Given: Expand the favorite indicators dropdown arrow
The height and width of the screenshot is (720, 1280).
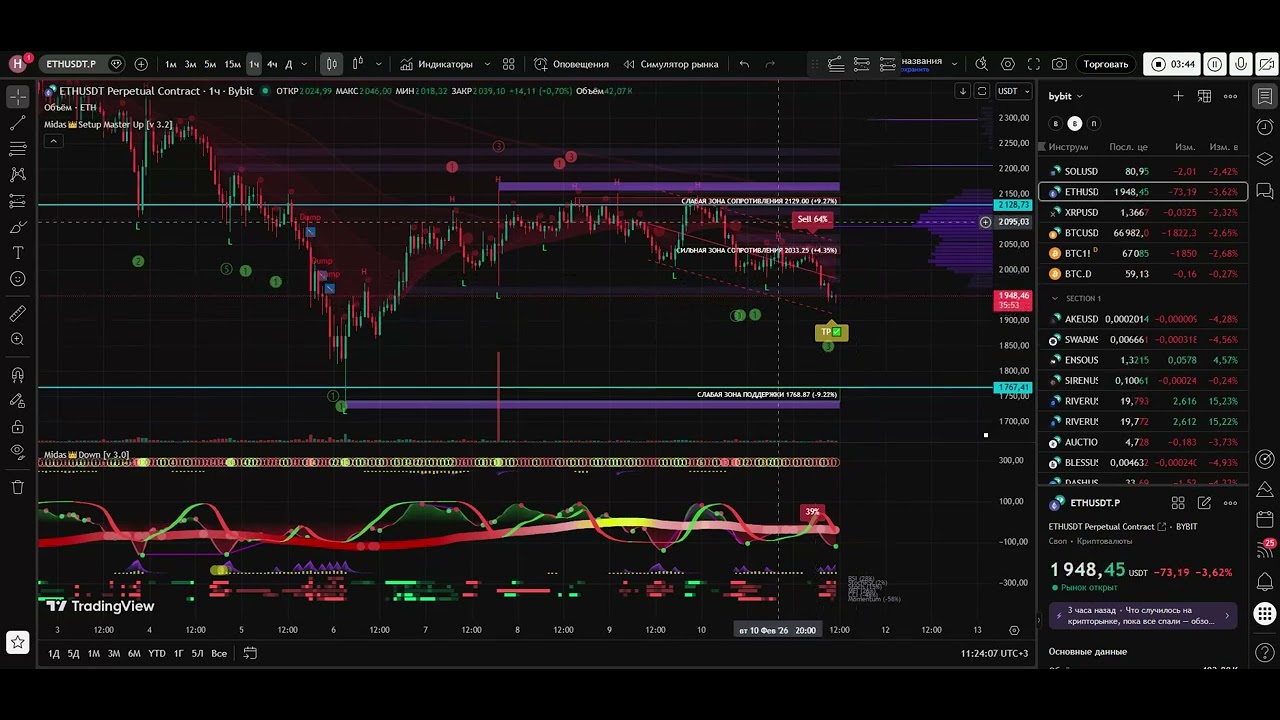Looking at the screenshot, I should click(x=487, y=64).
